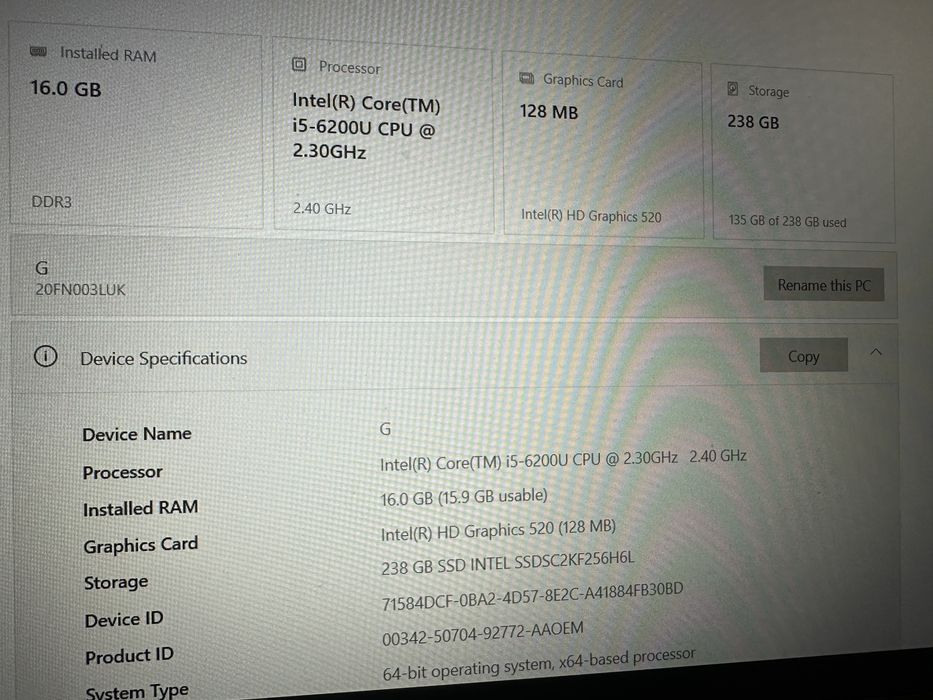
Task: Select the 16.0 GB RAM value
Action: (65, 89)
